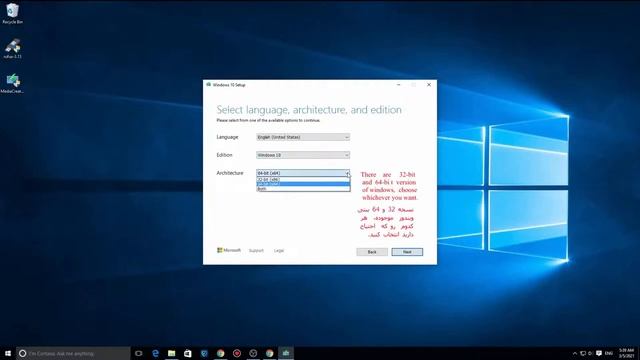640x360 pixels.
Task: Open the Edition dropdown
Action: click(303, 155)
